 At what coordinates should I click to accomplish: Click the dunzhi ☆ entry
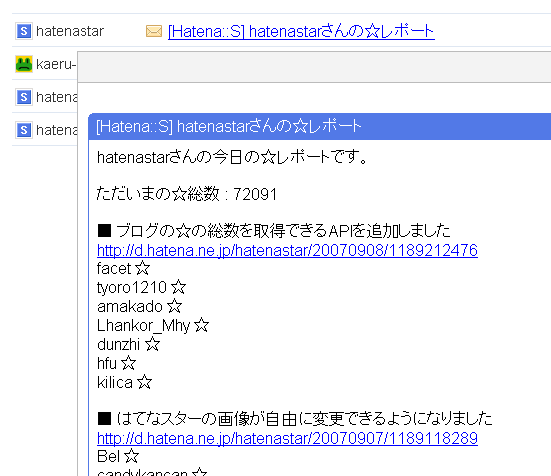click(x=129, y=344)
